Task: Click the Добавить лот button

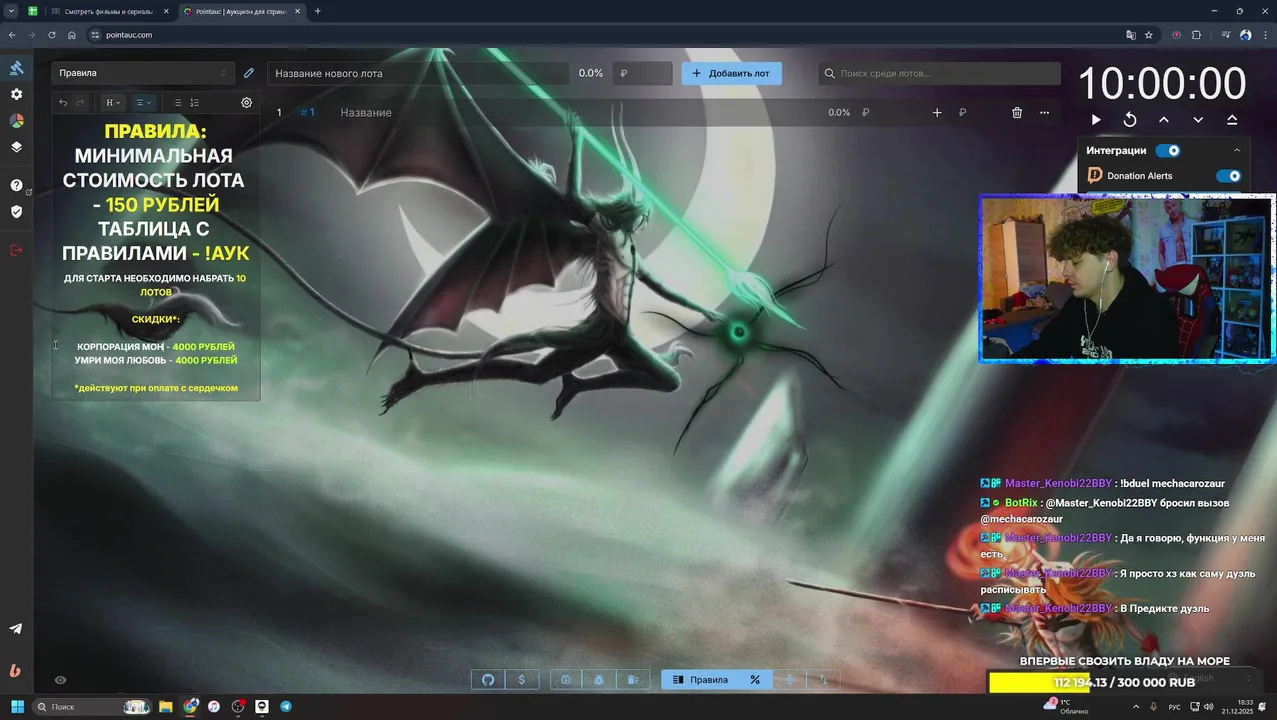Action: (x=732, y=73)
